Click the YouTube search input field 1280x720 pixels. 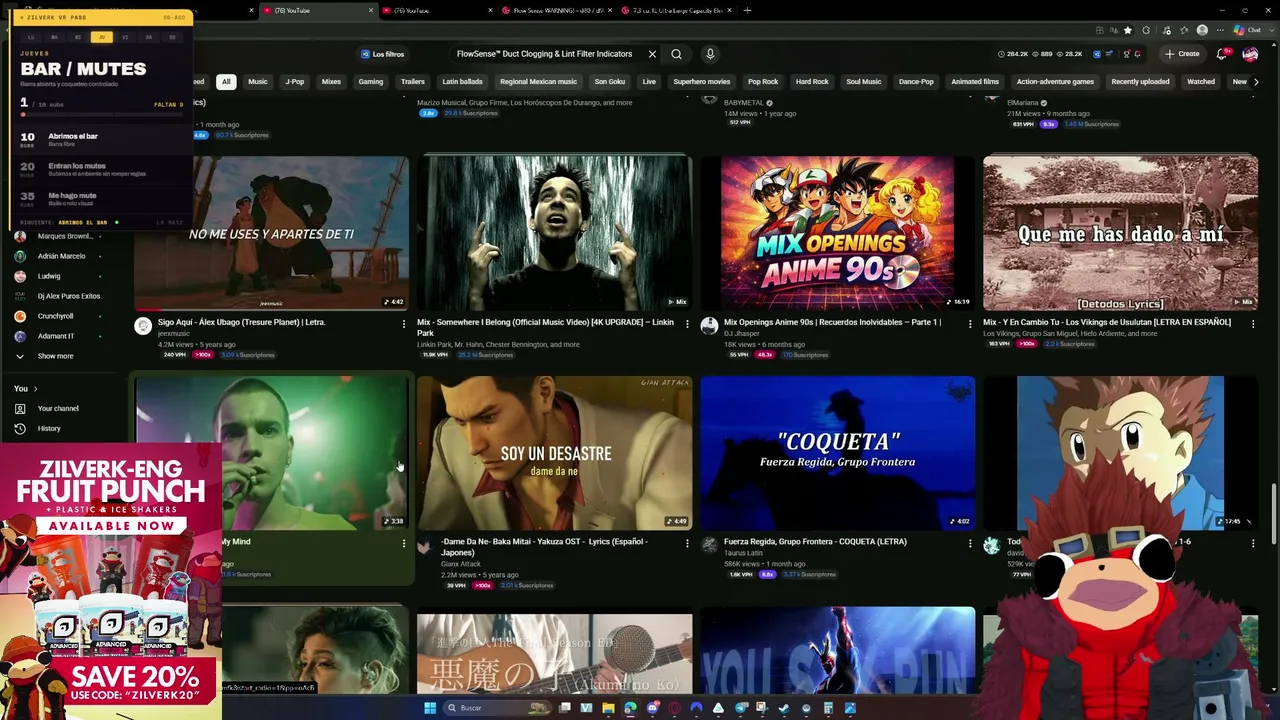544,54
